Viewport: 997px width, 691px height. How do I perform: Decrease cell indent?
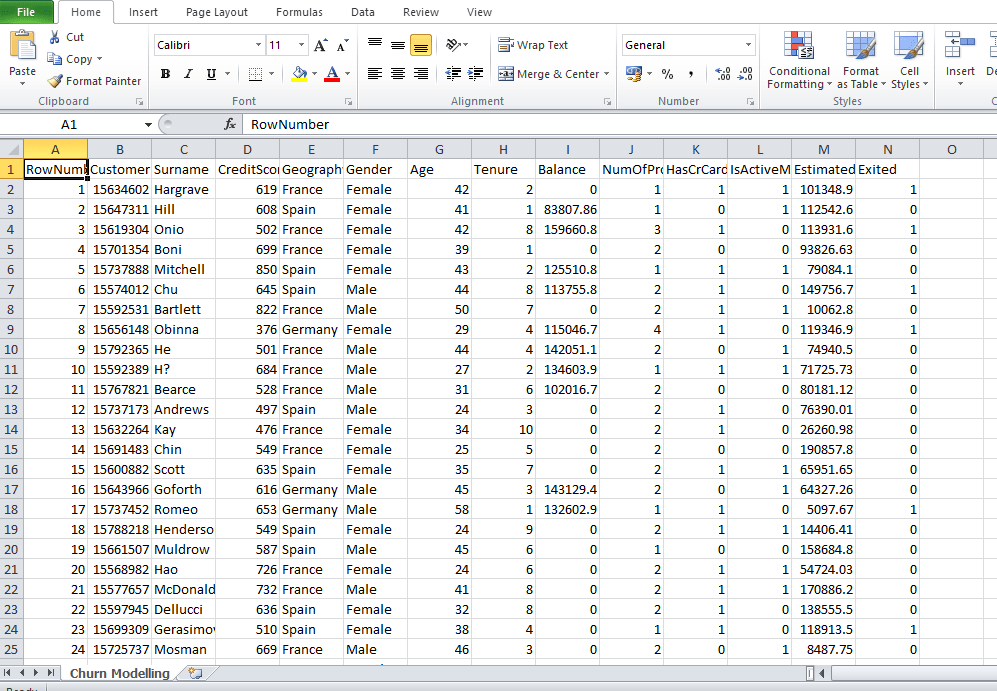(x=453, y=74)
